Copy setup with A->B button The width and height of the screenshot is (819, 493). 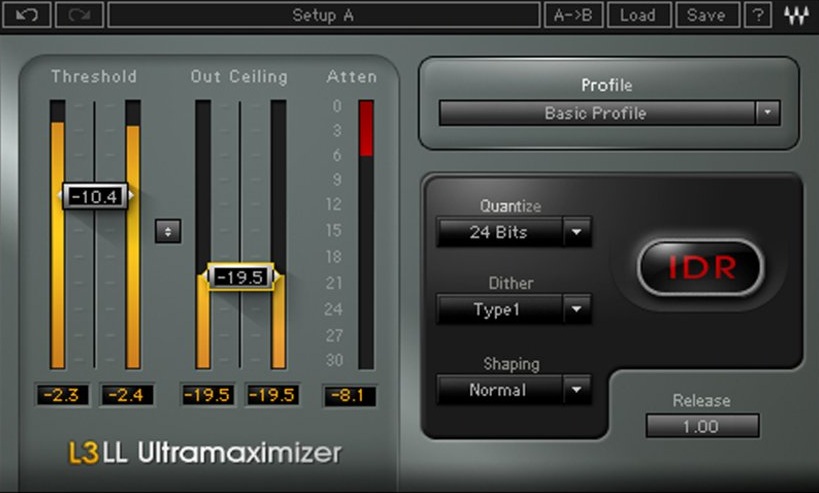click(573, 15)
